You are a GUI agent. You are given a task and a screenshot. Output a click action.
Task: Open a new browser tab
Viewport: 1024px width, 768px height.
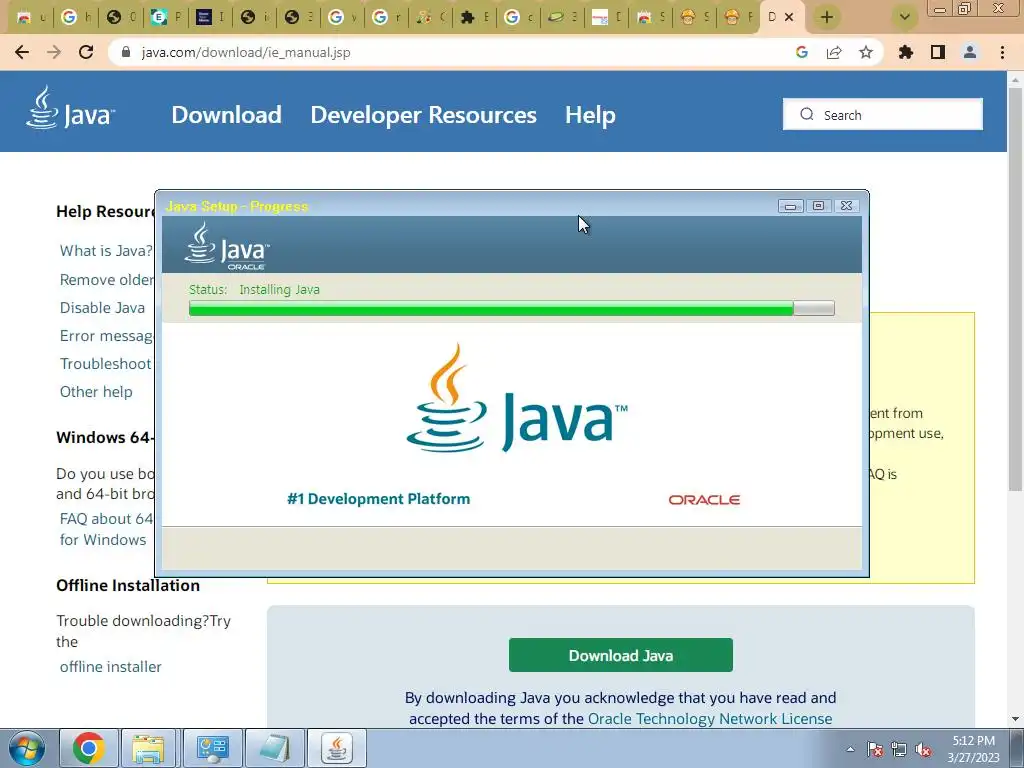827,17
